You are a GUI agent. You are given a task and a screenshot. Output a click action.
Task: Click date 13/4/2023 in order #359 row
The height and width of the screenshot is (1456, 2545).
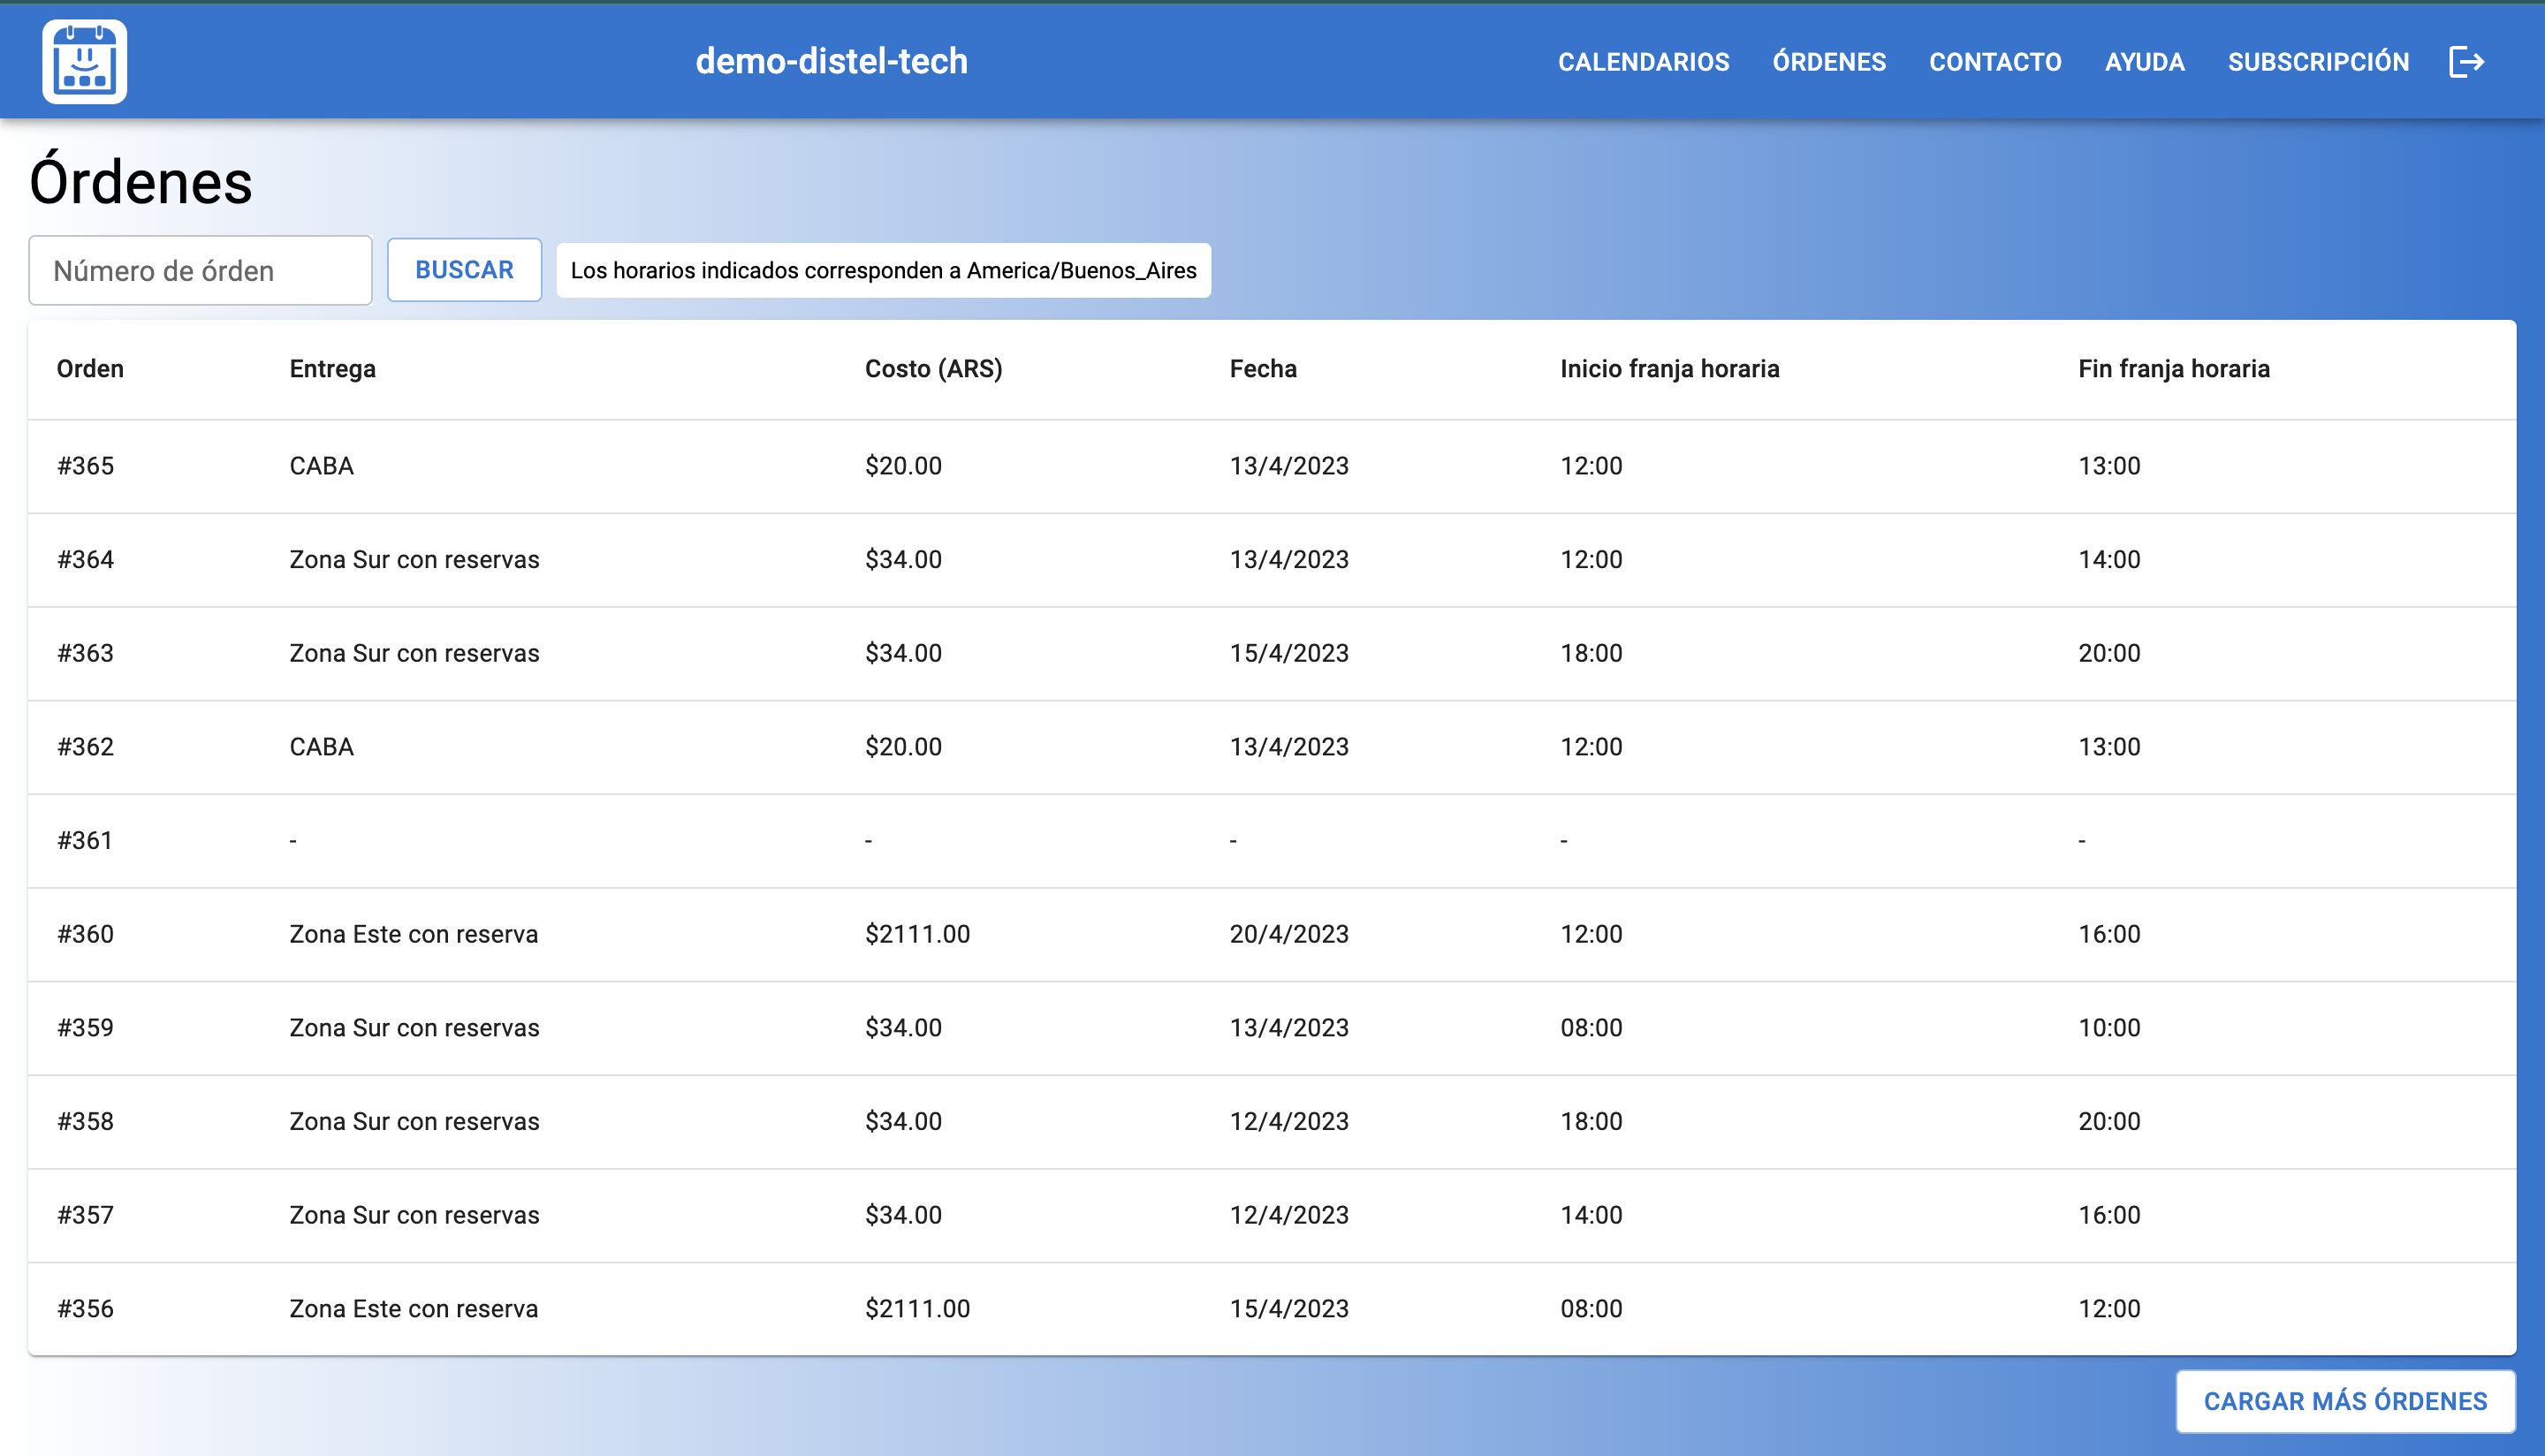[x=1289, y=1028]
